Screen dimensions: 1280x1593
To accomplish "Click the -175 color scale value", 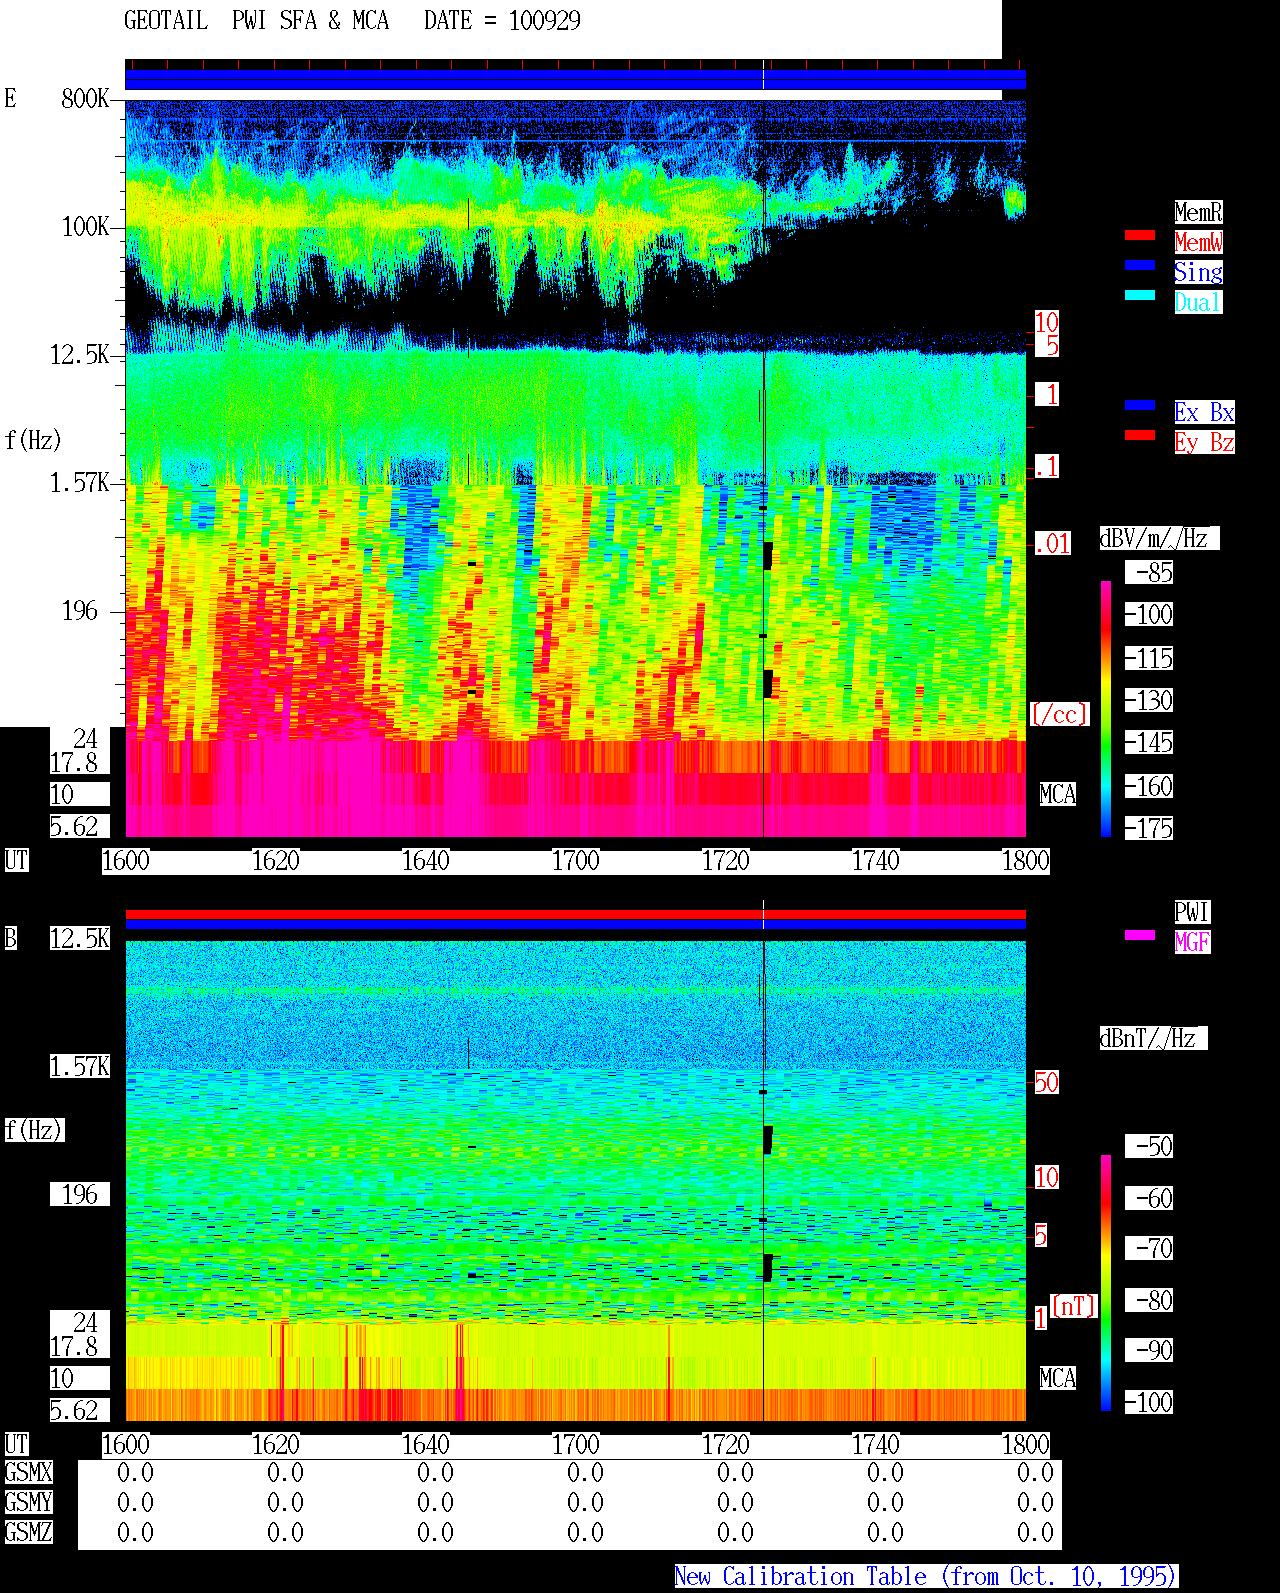I will 1150,828.
